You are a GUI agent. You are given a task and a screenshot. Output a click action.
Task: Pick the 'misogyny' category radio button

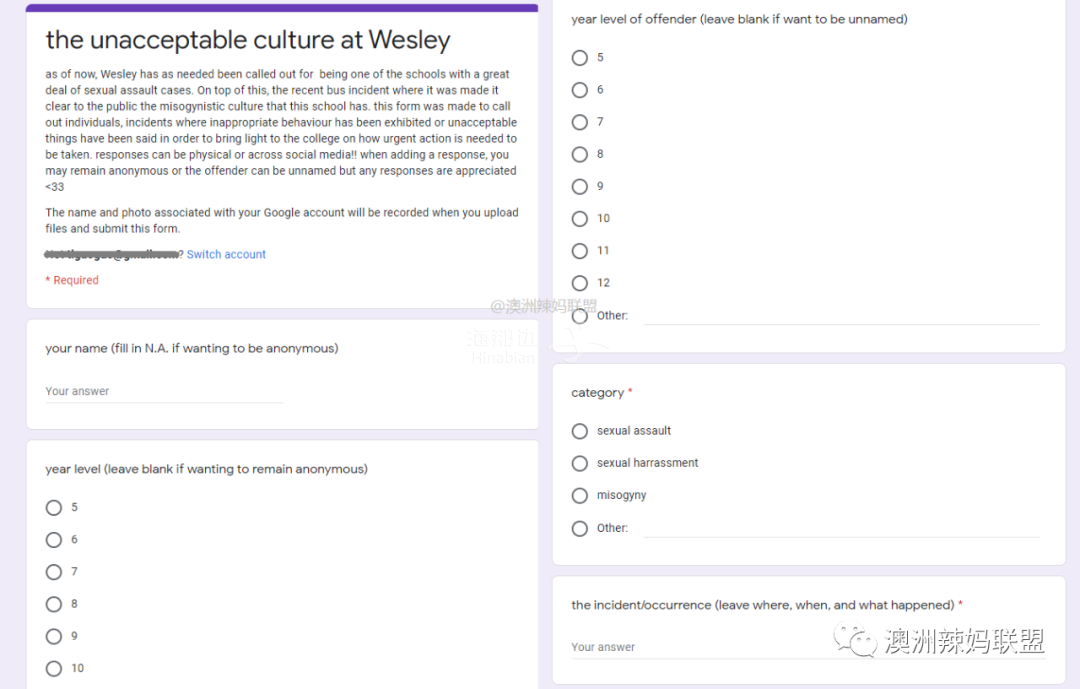coord(580,496)
